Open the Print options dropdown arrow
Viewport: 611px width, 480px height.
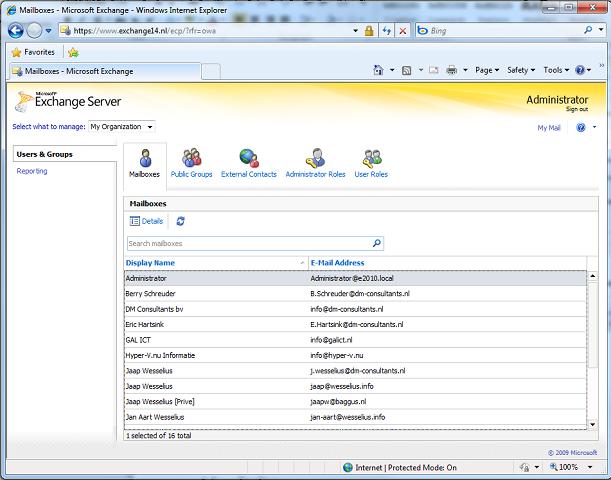(x=465, y=70)
